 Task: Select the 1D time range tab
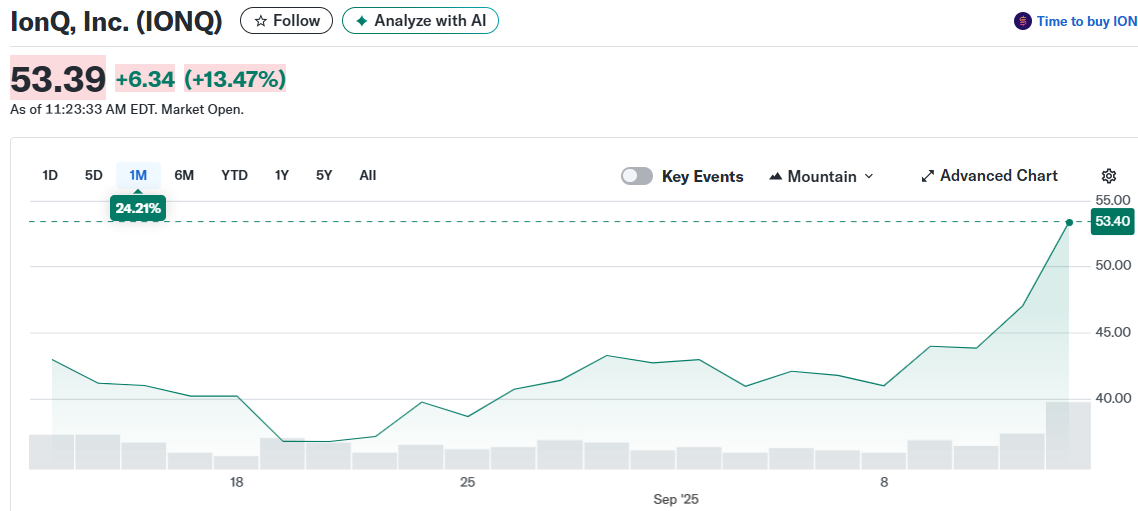tap(50, 175)
